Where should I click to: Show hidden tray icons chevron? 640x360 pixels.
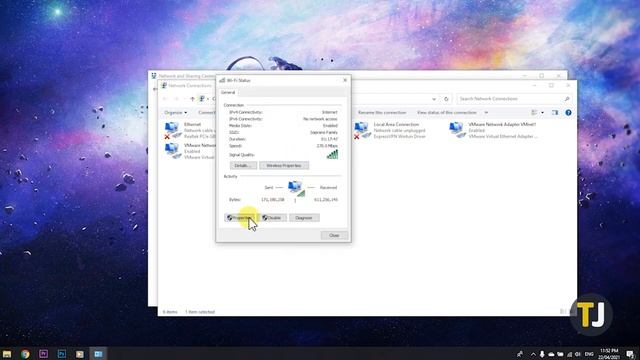coord(533,354)
